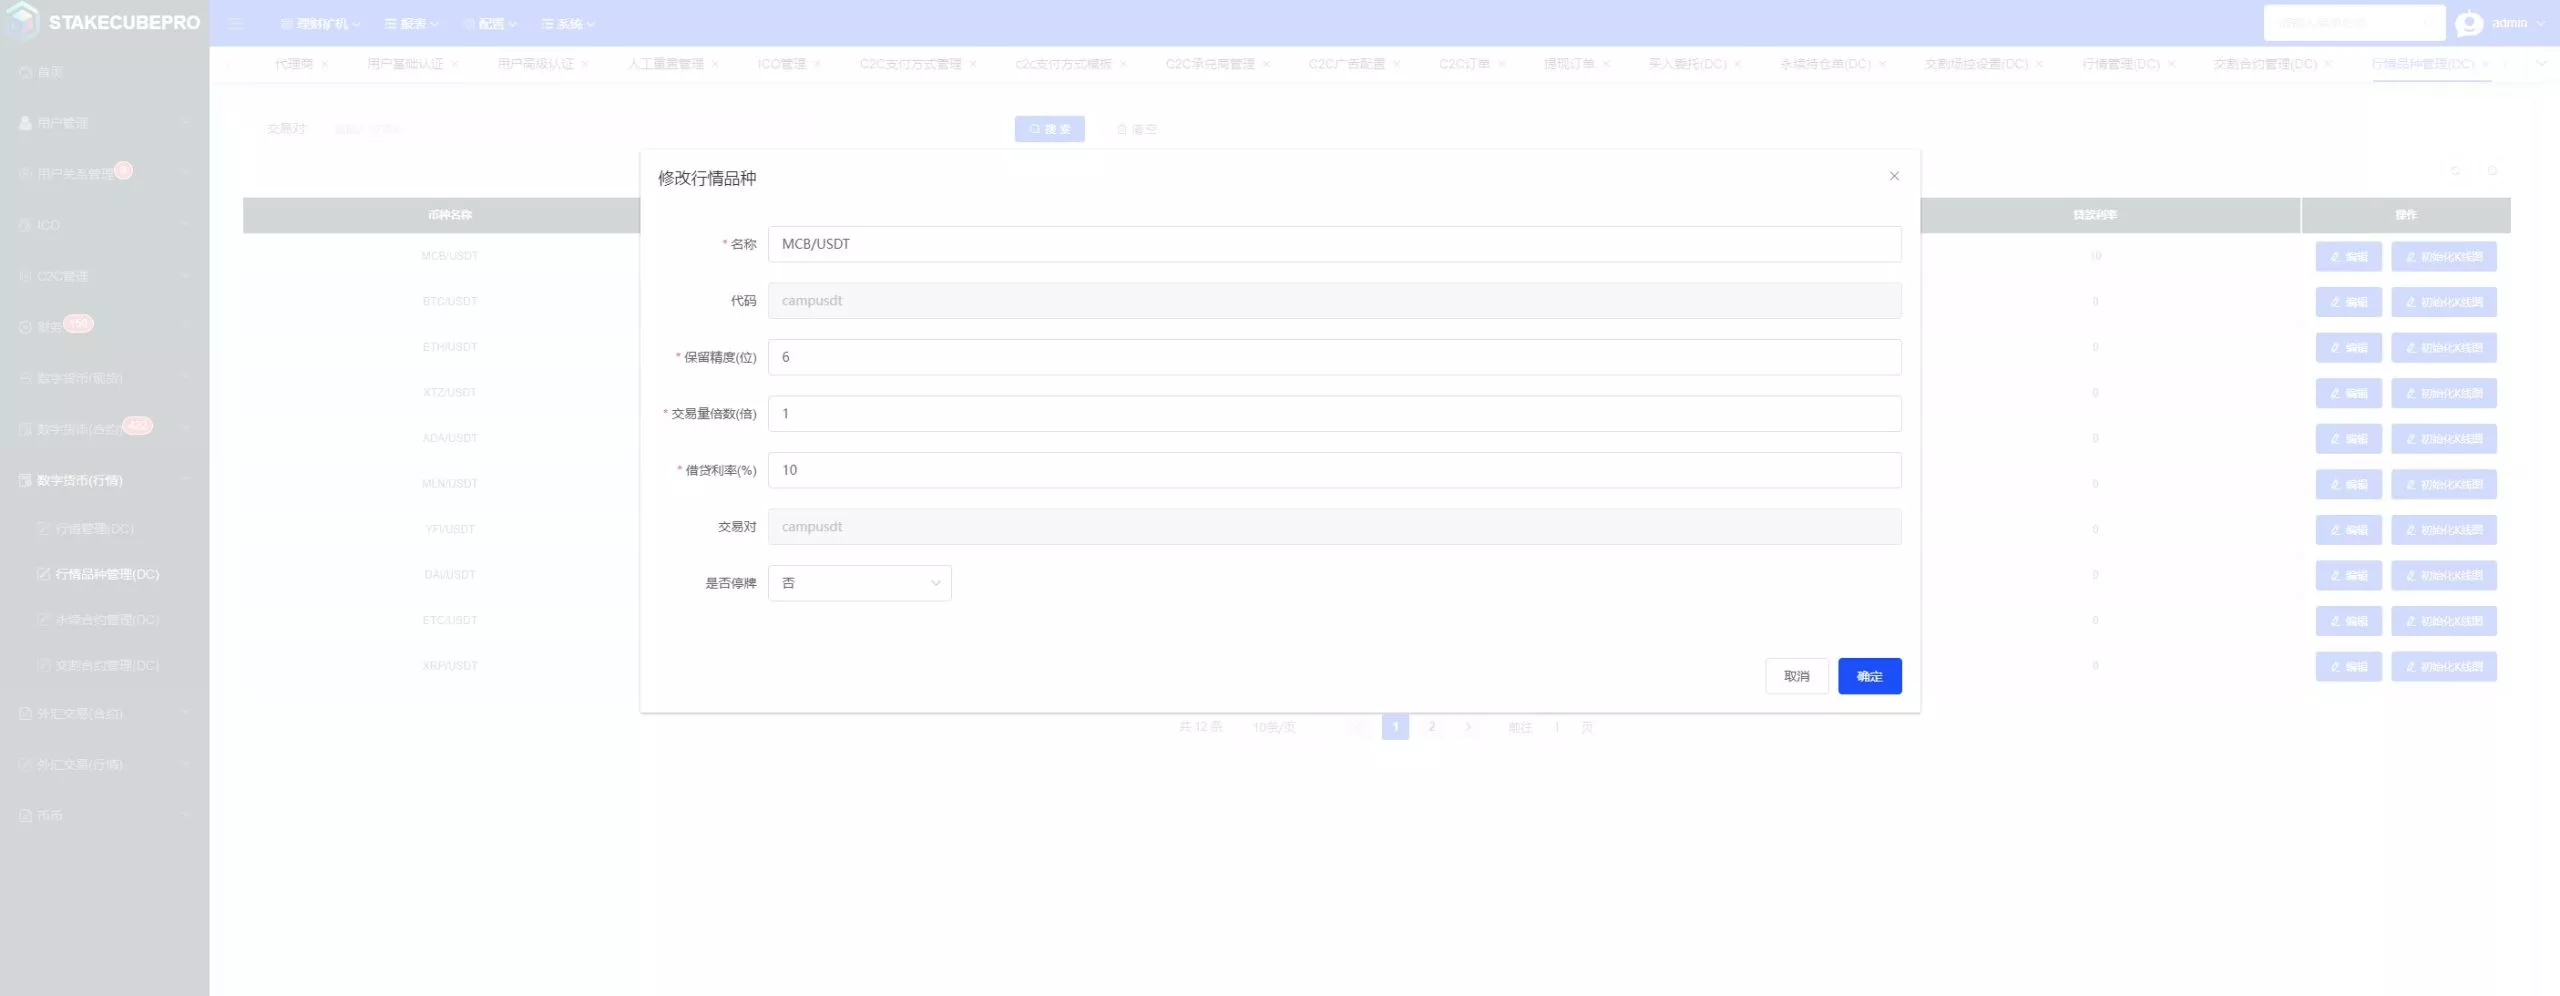The width and height of the screenshot is (2560, 996).
Task: Open the 系统 top menu
Action: click(x=568, y=24)
